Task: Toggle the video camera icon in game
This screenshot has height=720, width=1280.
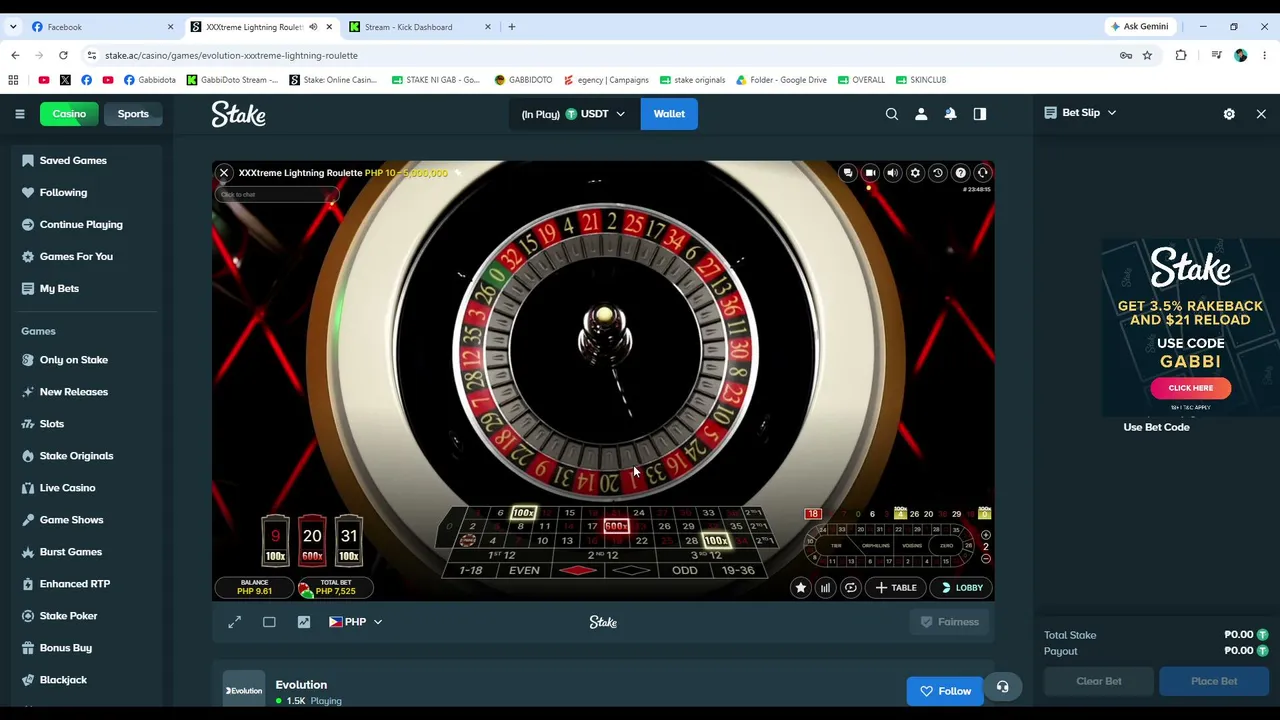Action: [x=870, y=173]
